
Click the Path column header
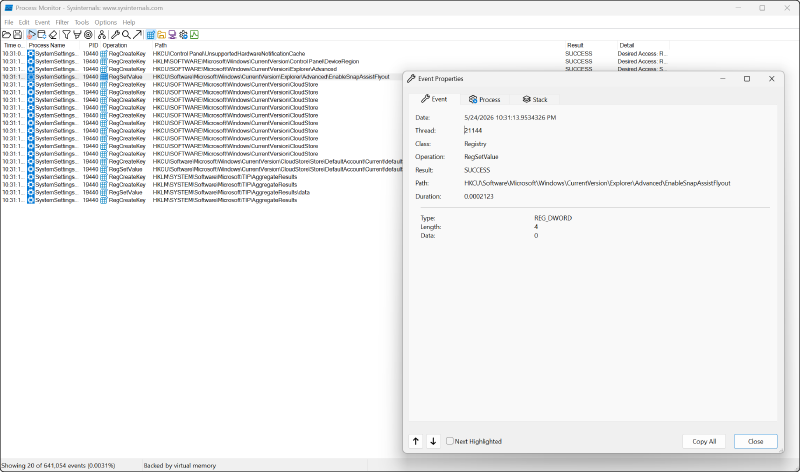pyautogui.click(x=358, y=45)
